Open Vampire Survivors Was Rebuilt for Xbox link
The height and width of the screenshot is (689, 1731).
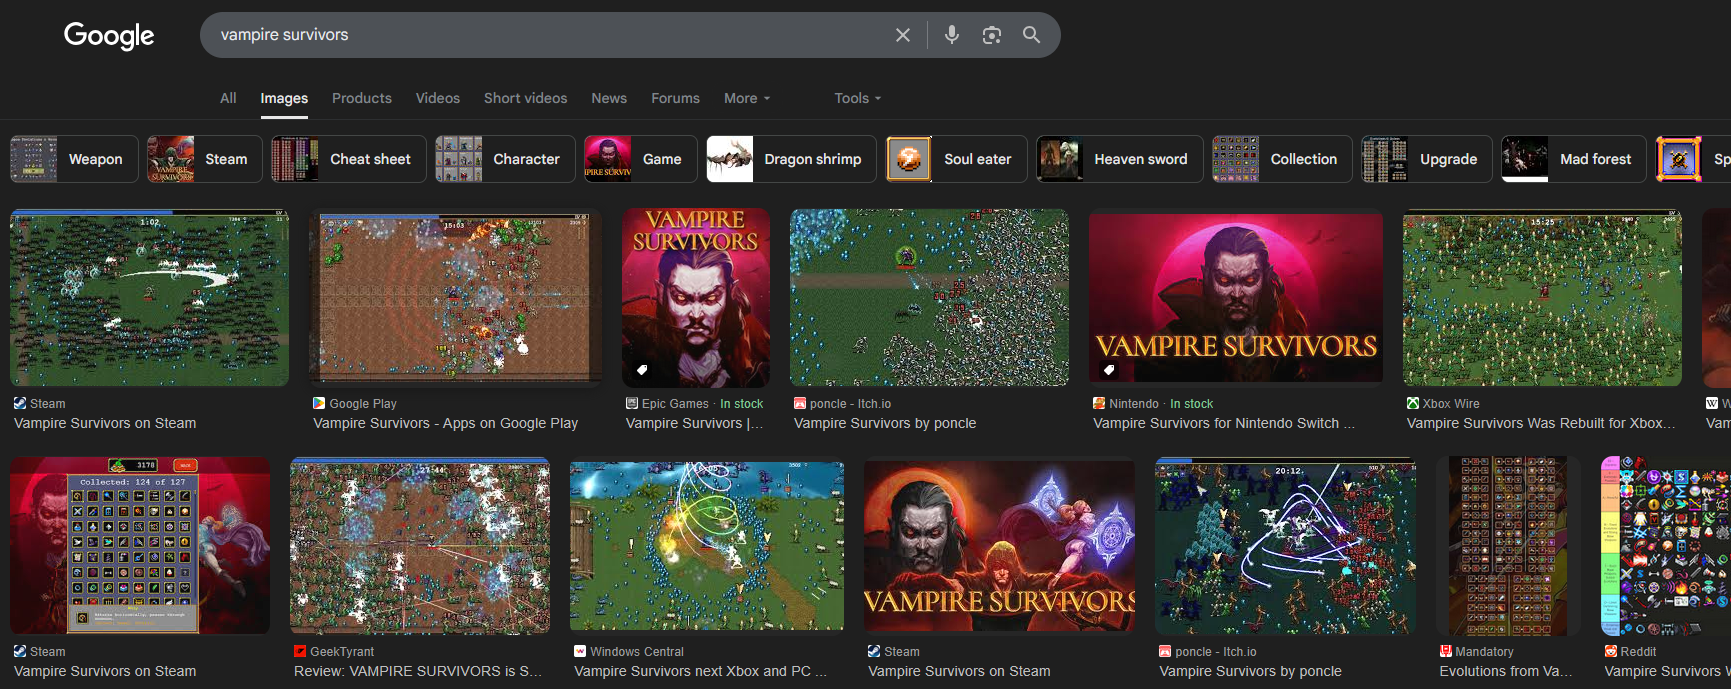(x=1541, y=423)
